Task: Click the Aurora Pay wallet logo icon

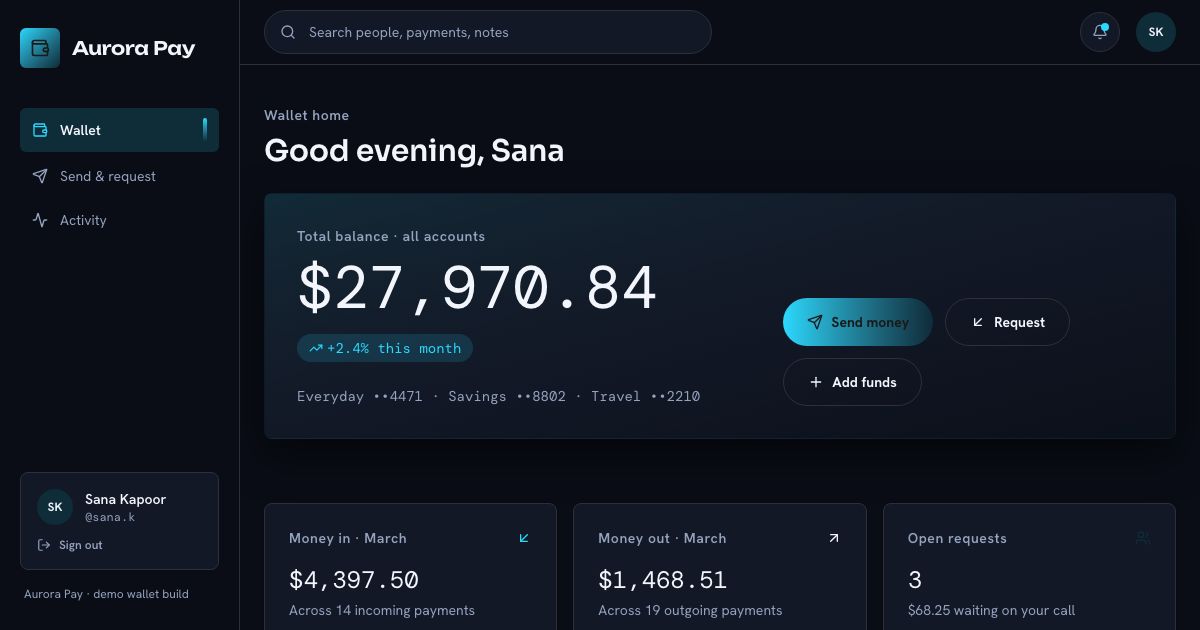Action: click(40, 48)
